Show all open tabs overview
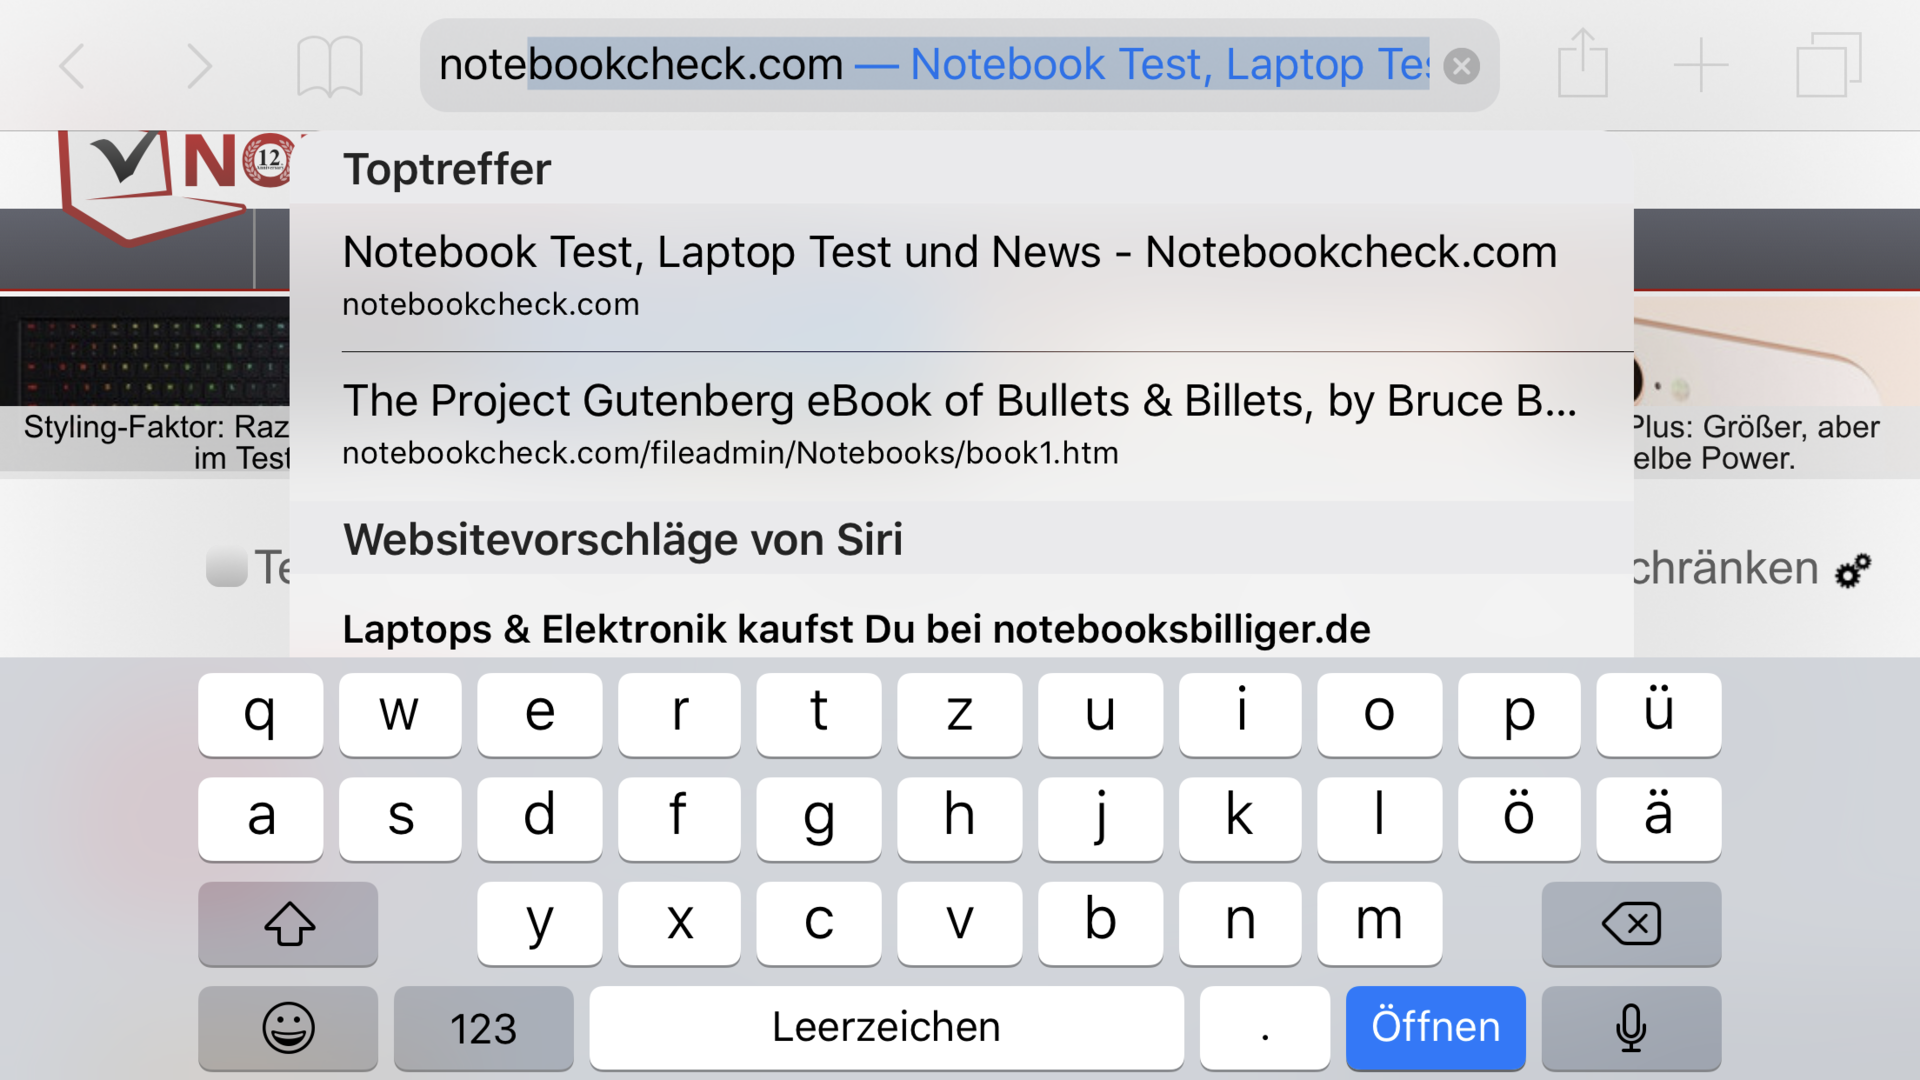1920x1080 pixels. coord(1828,66)
